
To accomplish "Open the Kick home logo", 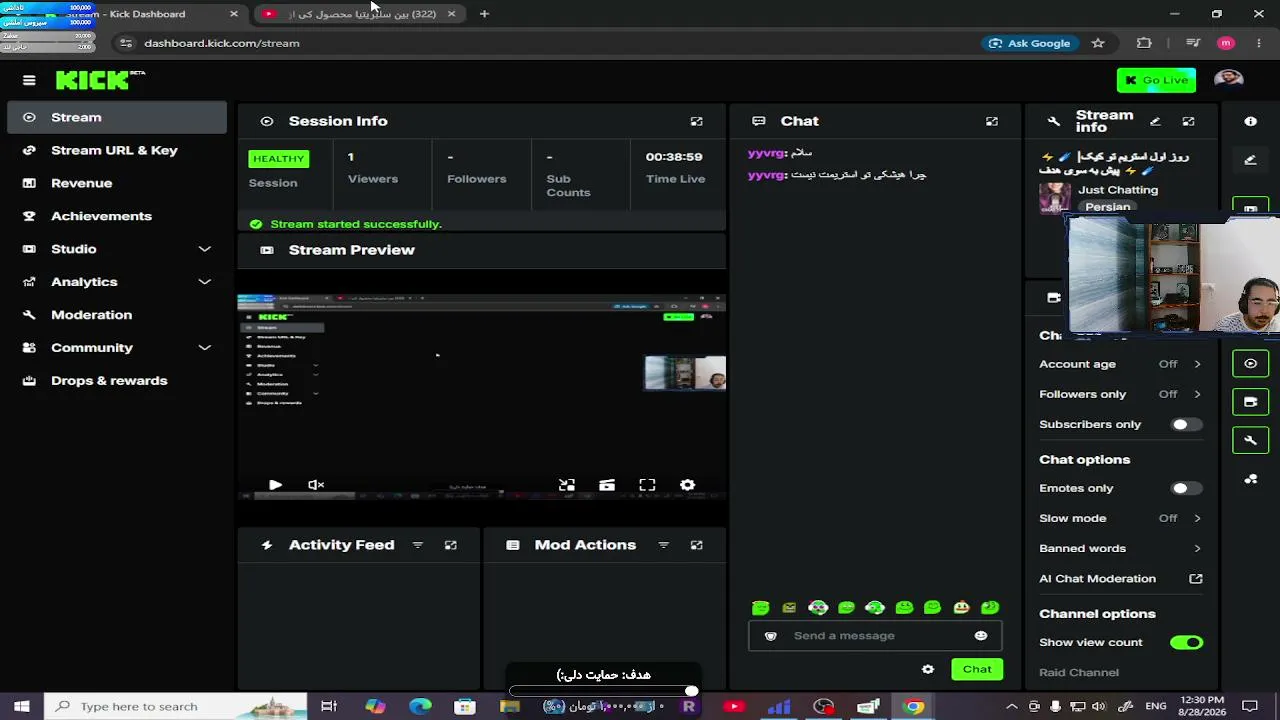I will click(100, 80).
